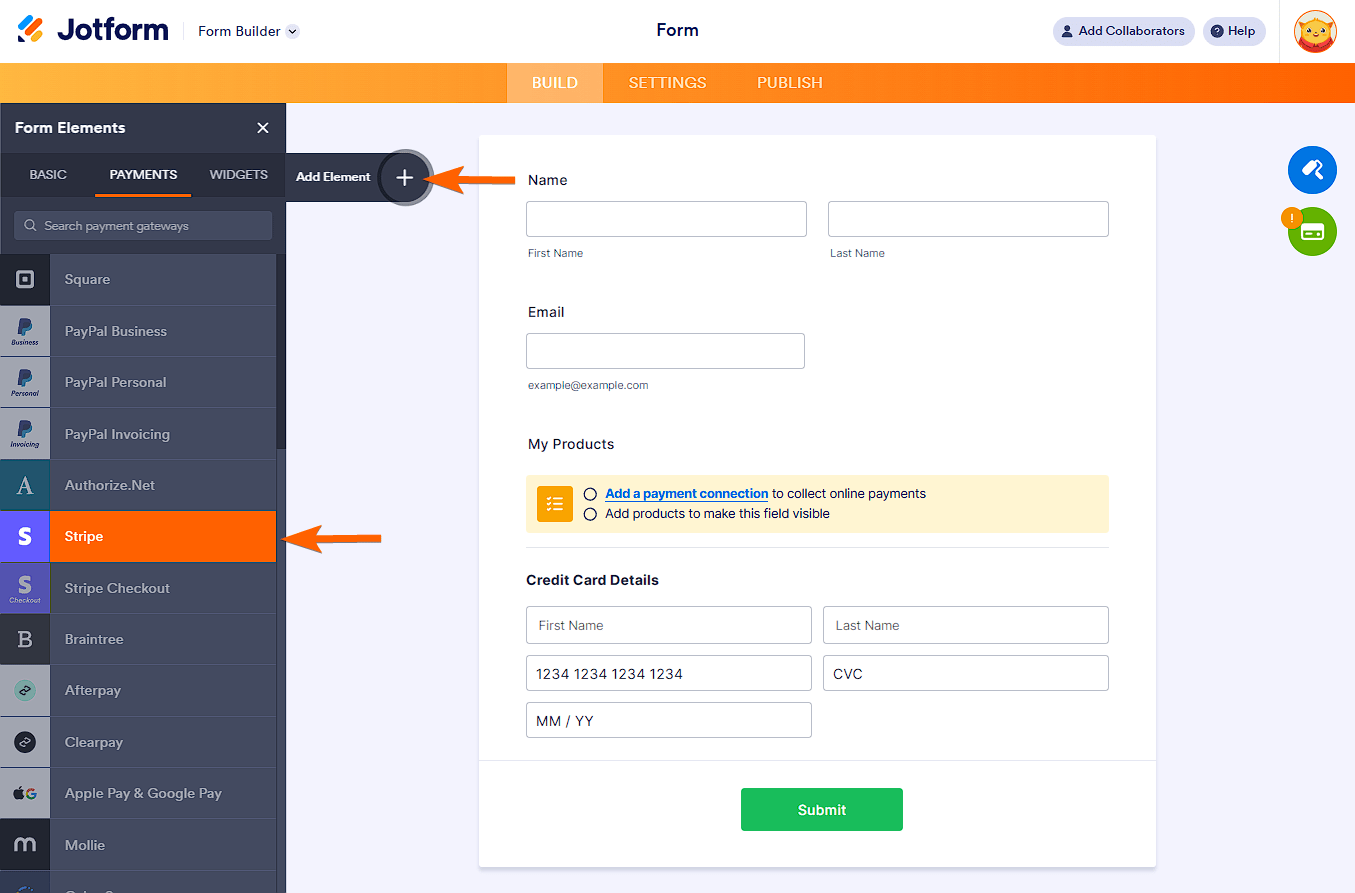Click the Stripe Checkout icon

25,588
